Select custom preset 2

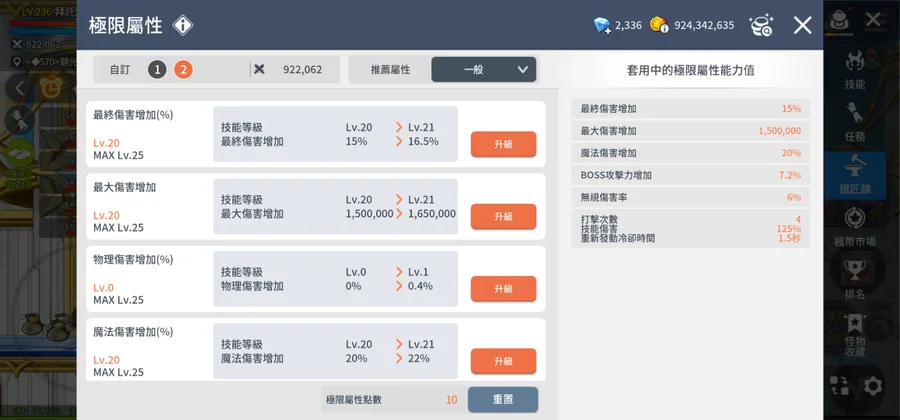183,69
